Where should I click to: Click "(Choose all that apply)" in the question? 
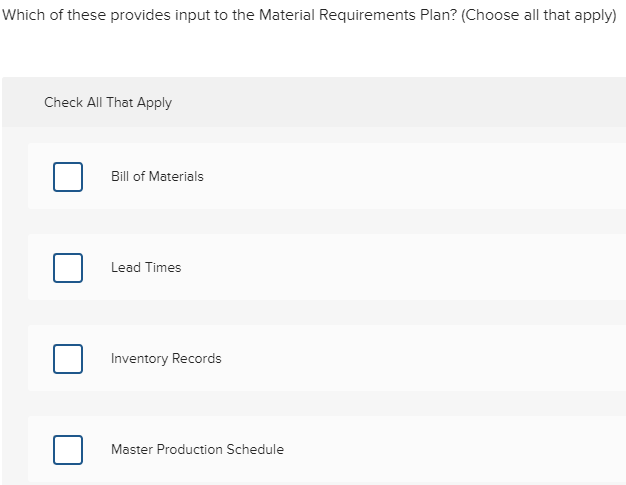pyautogui.click(x=539, y=17)
